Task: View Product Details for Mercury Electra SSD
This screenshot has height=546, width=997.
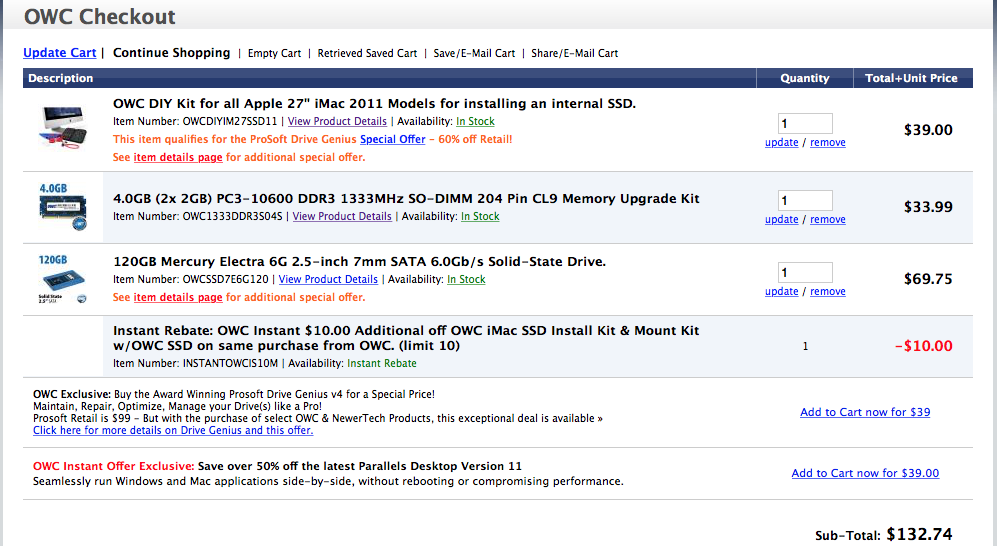Action: click(328, 279)
